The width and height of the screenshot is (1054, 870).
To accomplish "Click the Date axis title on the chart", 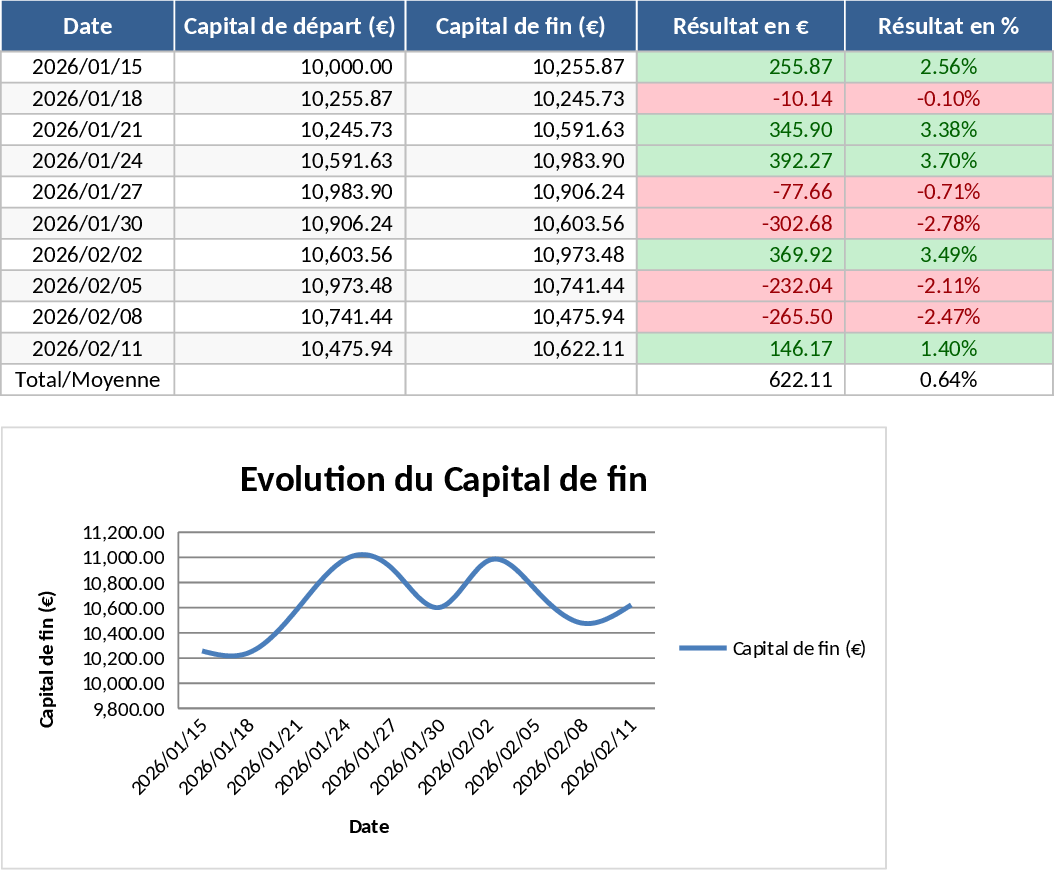I will pyautogui.click(x=369, y=827).
